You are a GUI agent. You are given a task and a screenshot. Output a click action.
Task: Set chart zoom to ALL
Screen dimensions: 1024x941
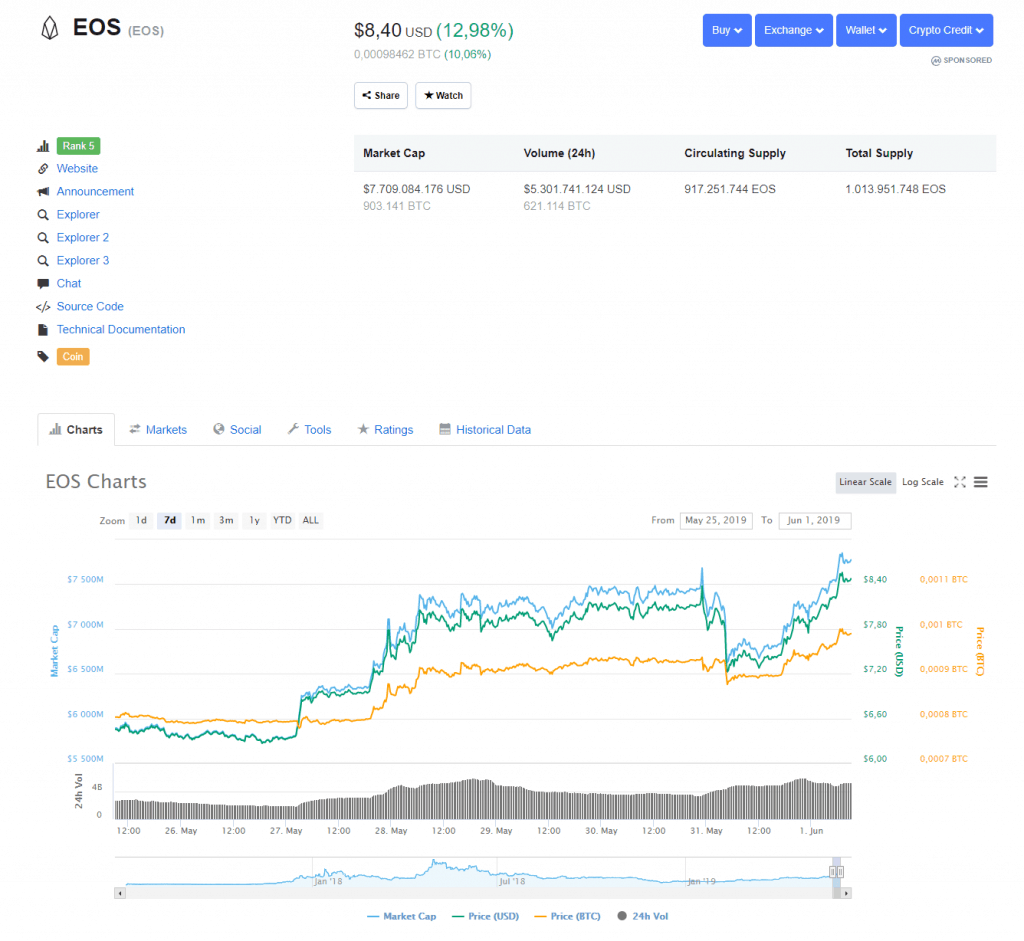coord(311,520)
